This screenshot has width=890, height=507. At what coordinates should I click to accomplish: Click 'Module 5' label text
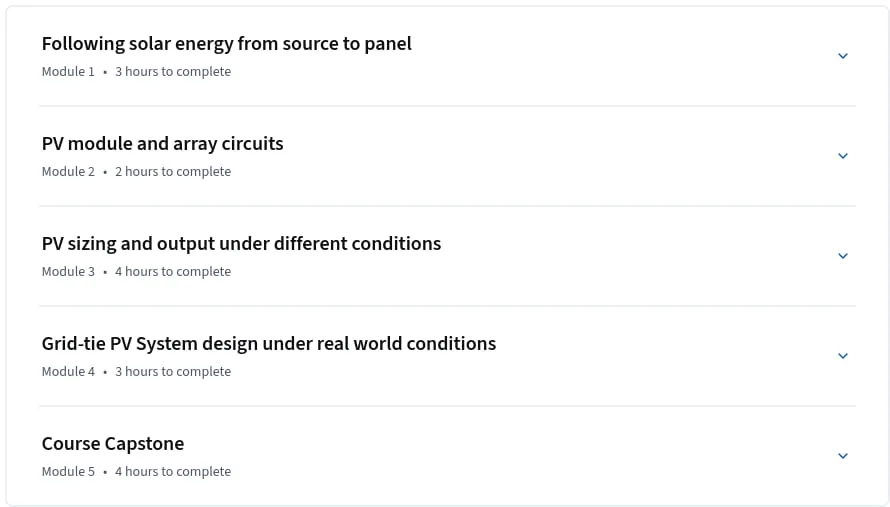click(x=68, y=471)
